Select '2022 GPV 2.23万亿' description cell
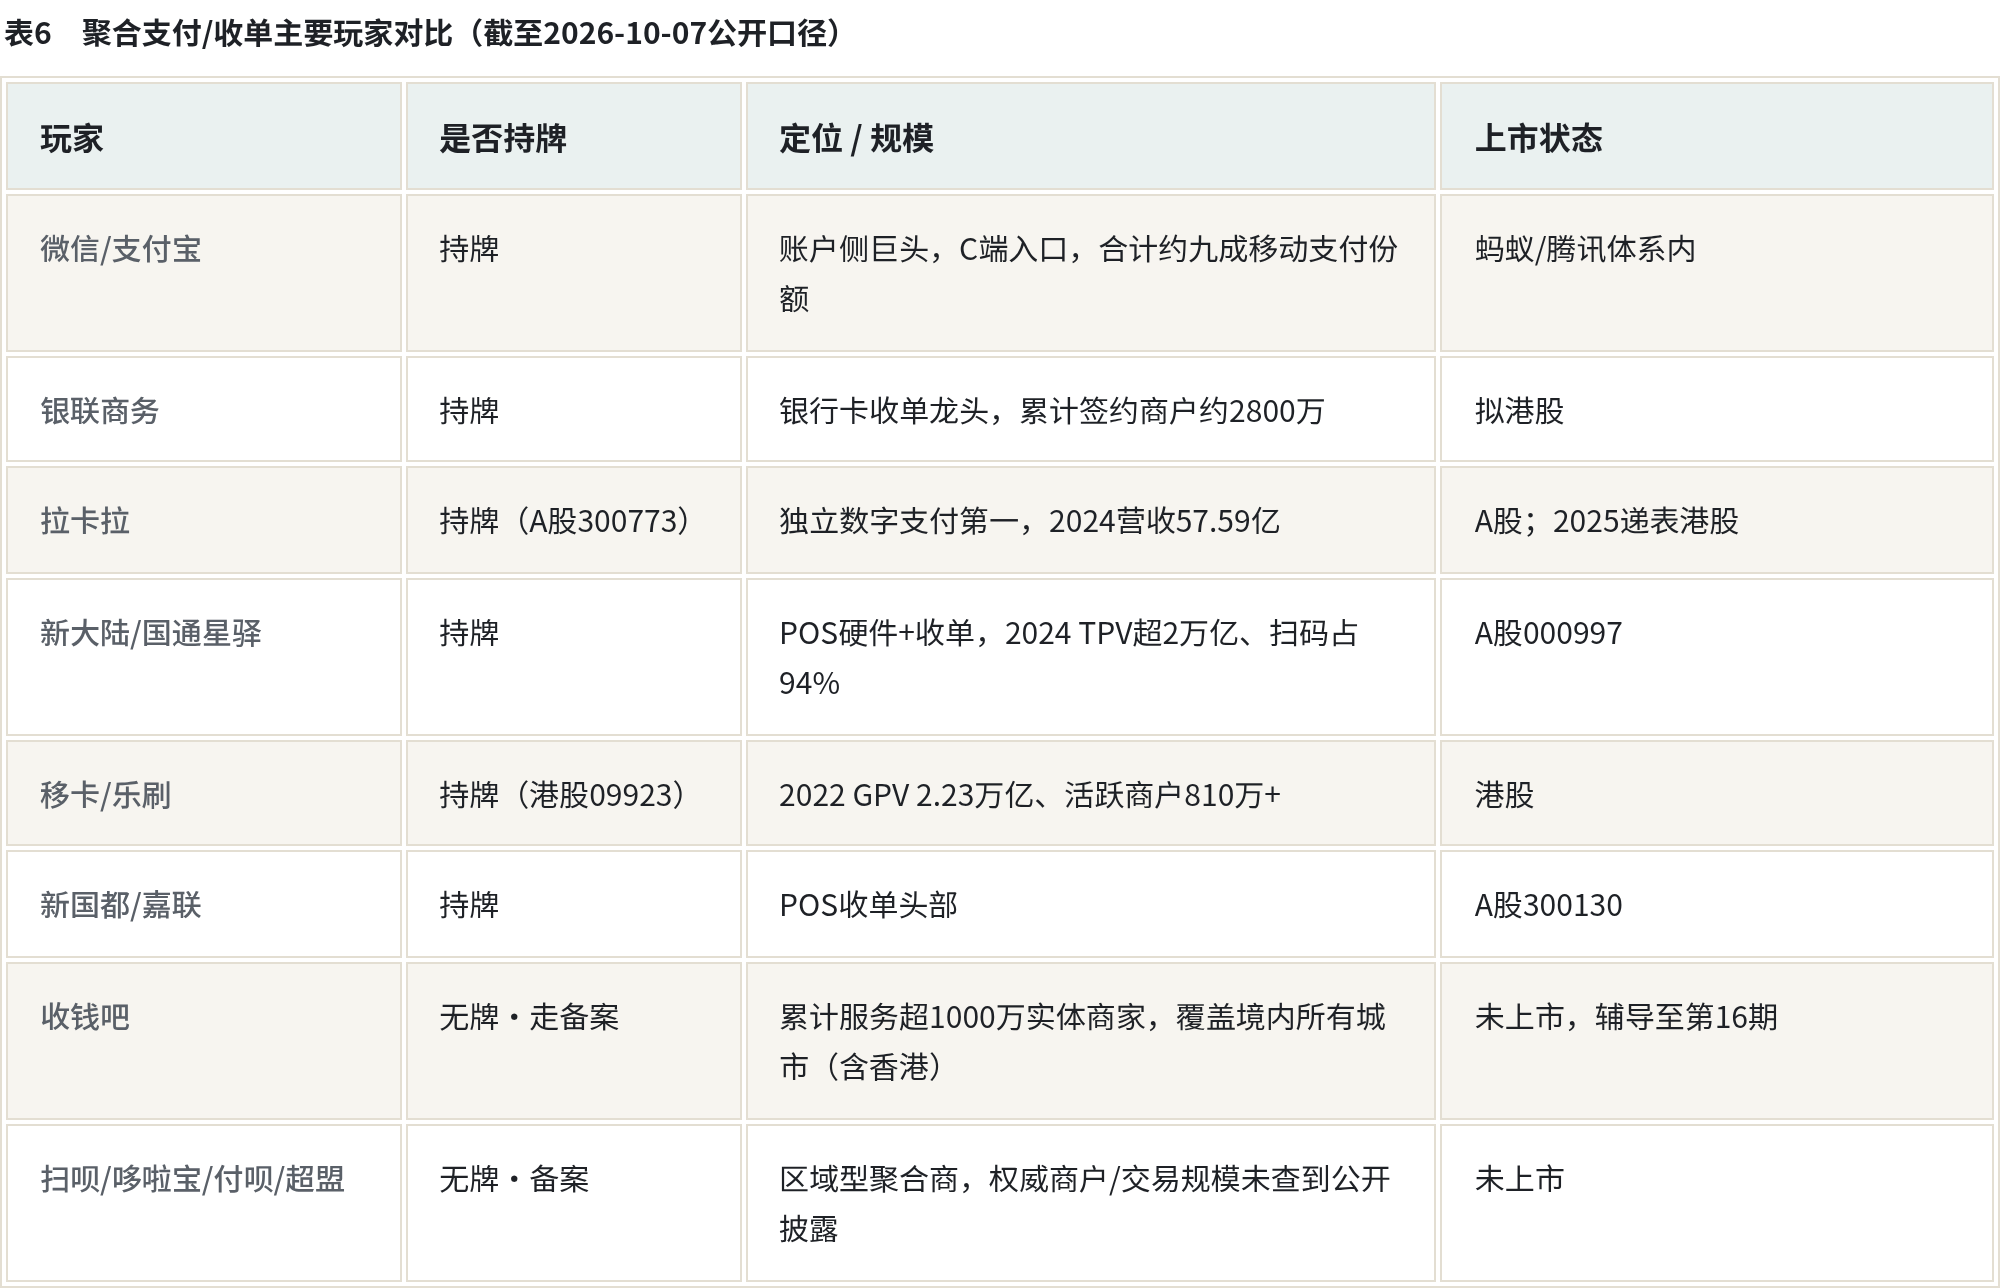Screen dimensions: 2000x1288 point(1091,795)
